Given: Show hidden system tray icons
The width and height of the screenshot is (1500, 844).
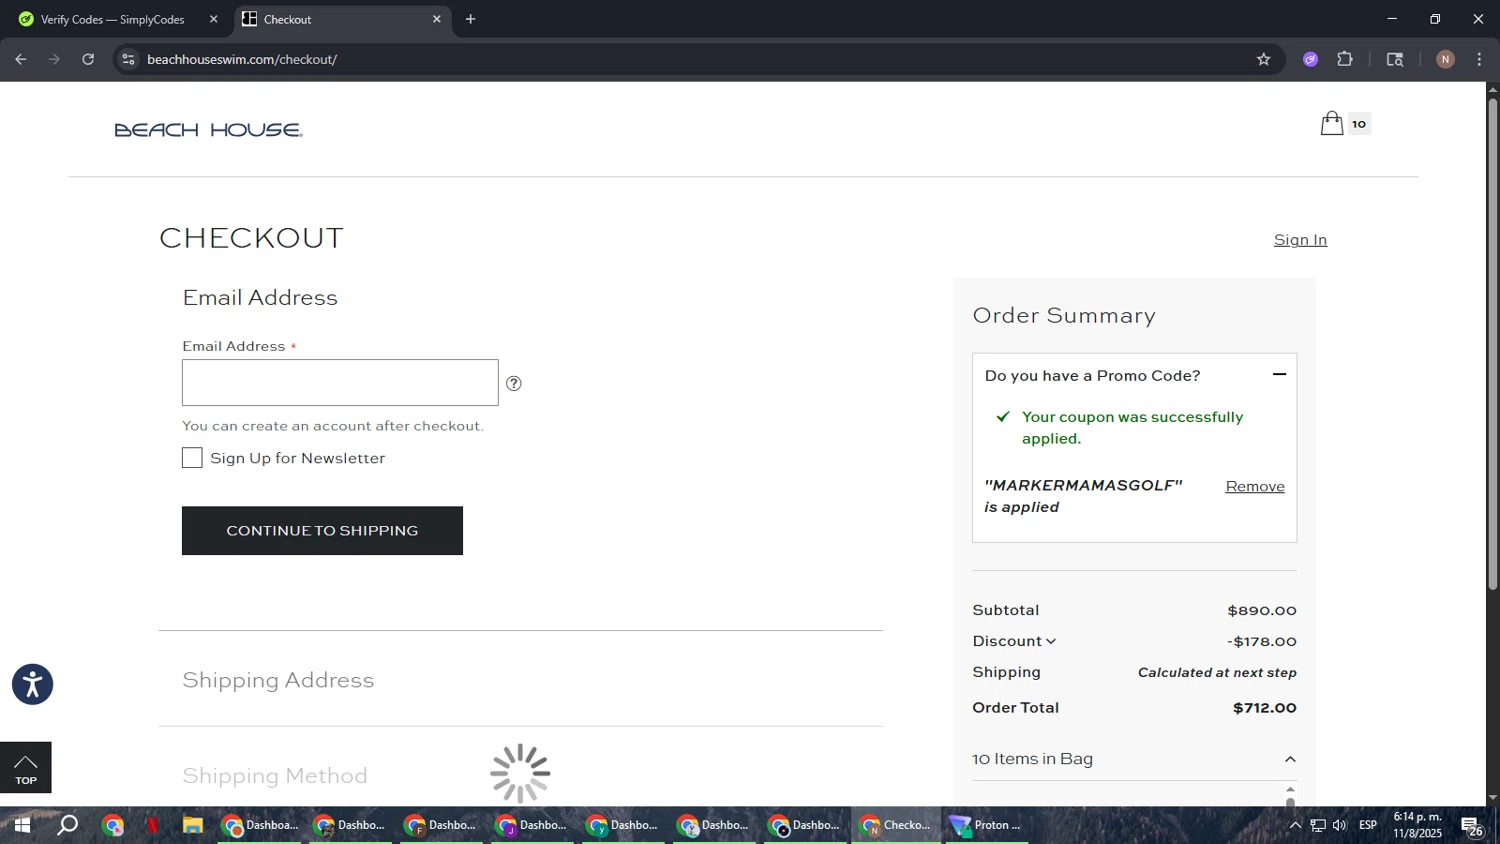Looking at the screenshot, I should (1295, 825).
